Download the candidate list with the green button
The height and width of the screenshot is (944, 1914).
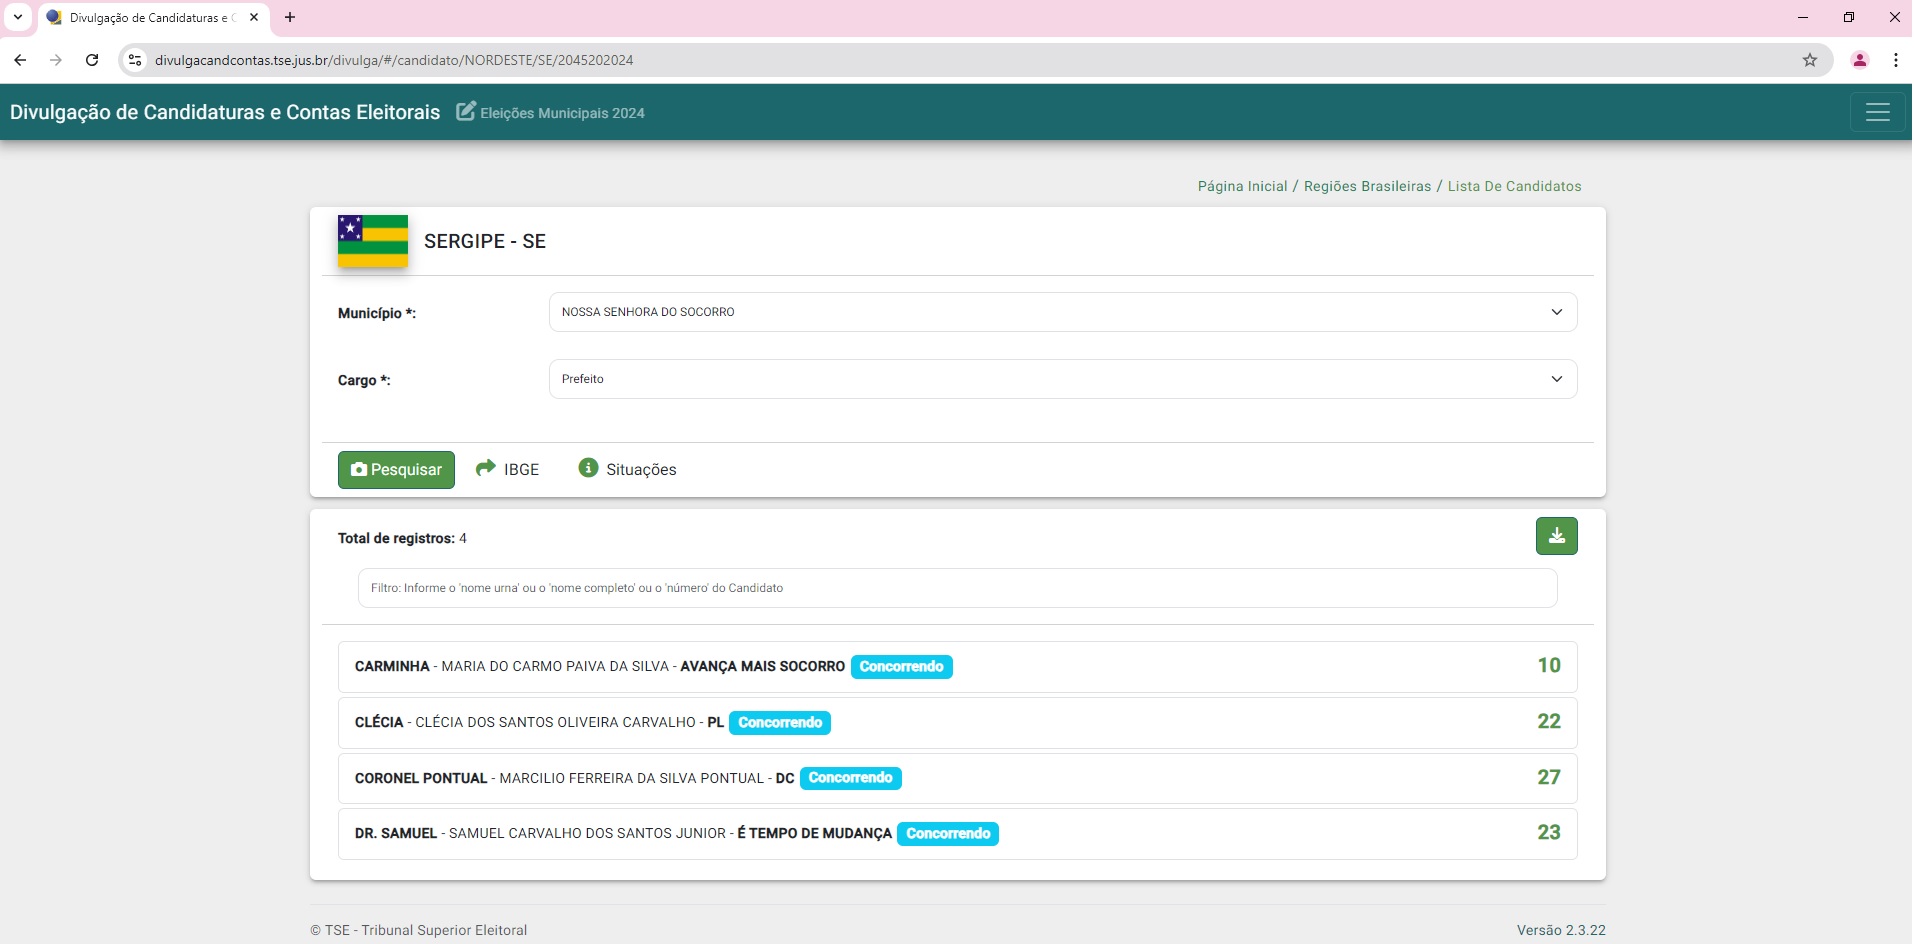coord(1557,536)
